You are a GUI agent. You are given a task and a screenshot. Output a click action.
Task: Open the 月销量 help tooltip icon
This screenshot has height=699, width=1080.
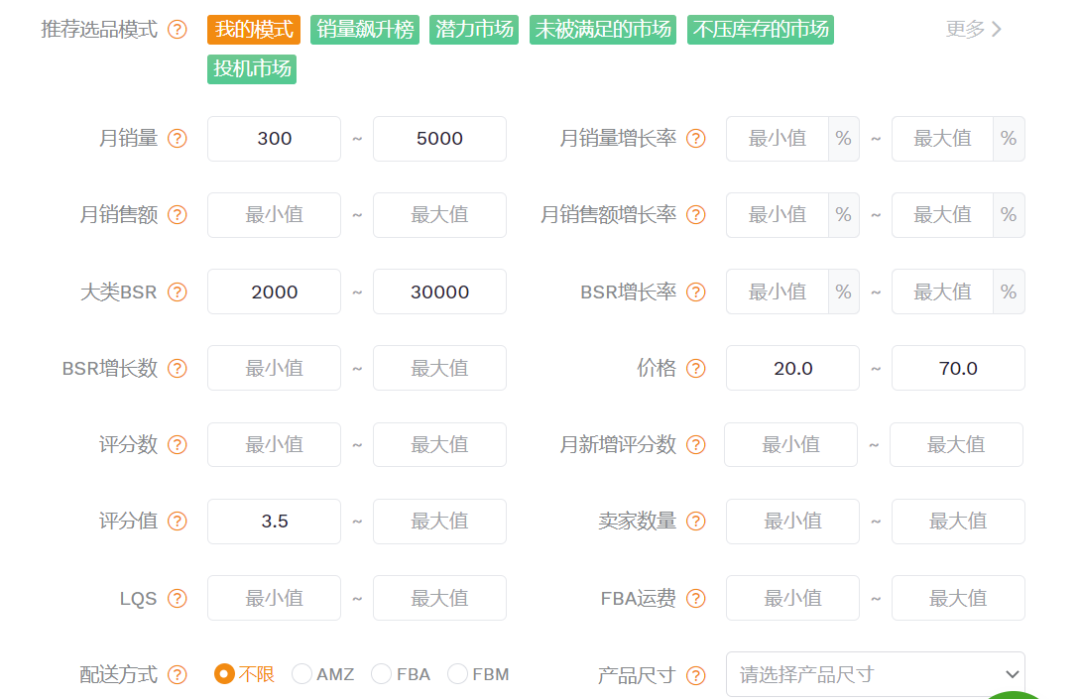point(177,139)
